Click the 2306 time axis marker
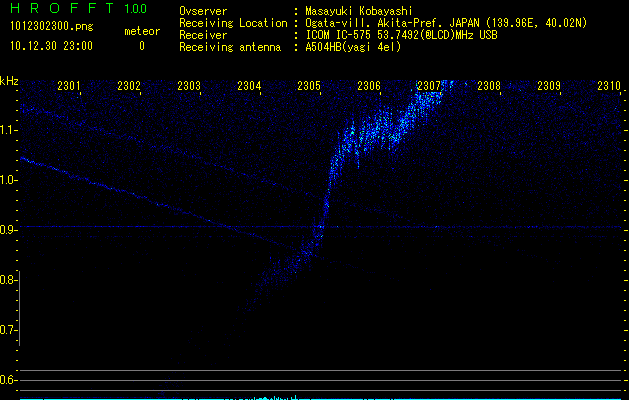 pos(369,86)
